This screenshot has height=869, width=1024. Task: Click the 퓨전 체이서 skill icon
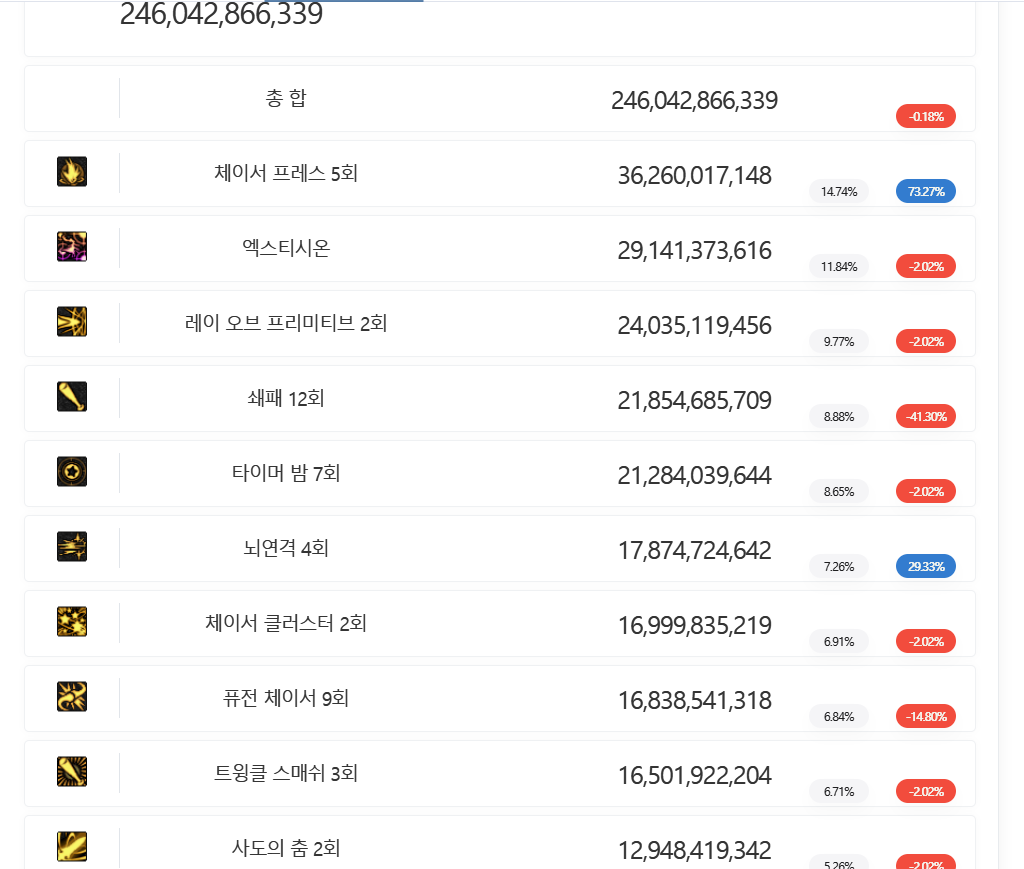72,696
